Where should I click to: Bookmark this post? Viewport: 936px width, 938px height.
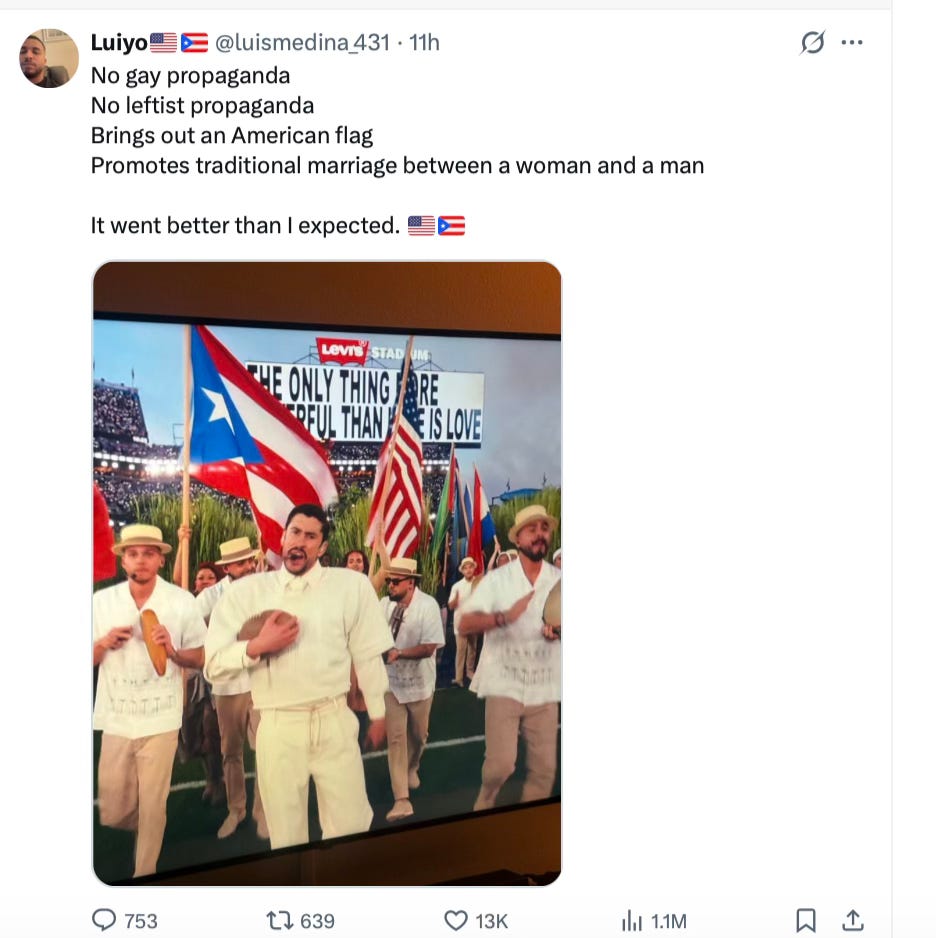(805, 920)
